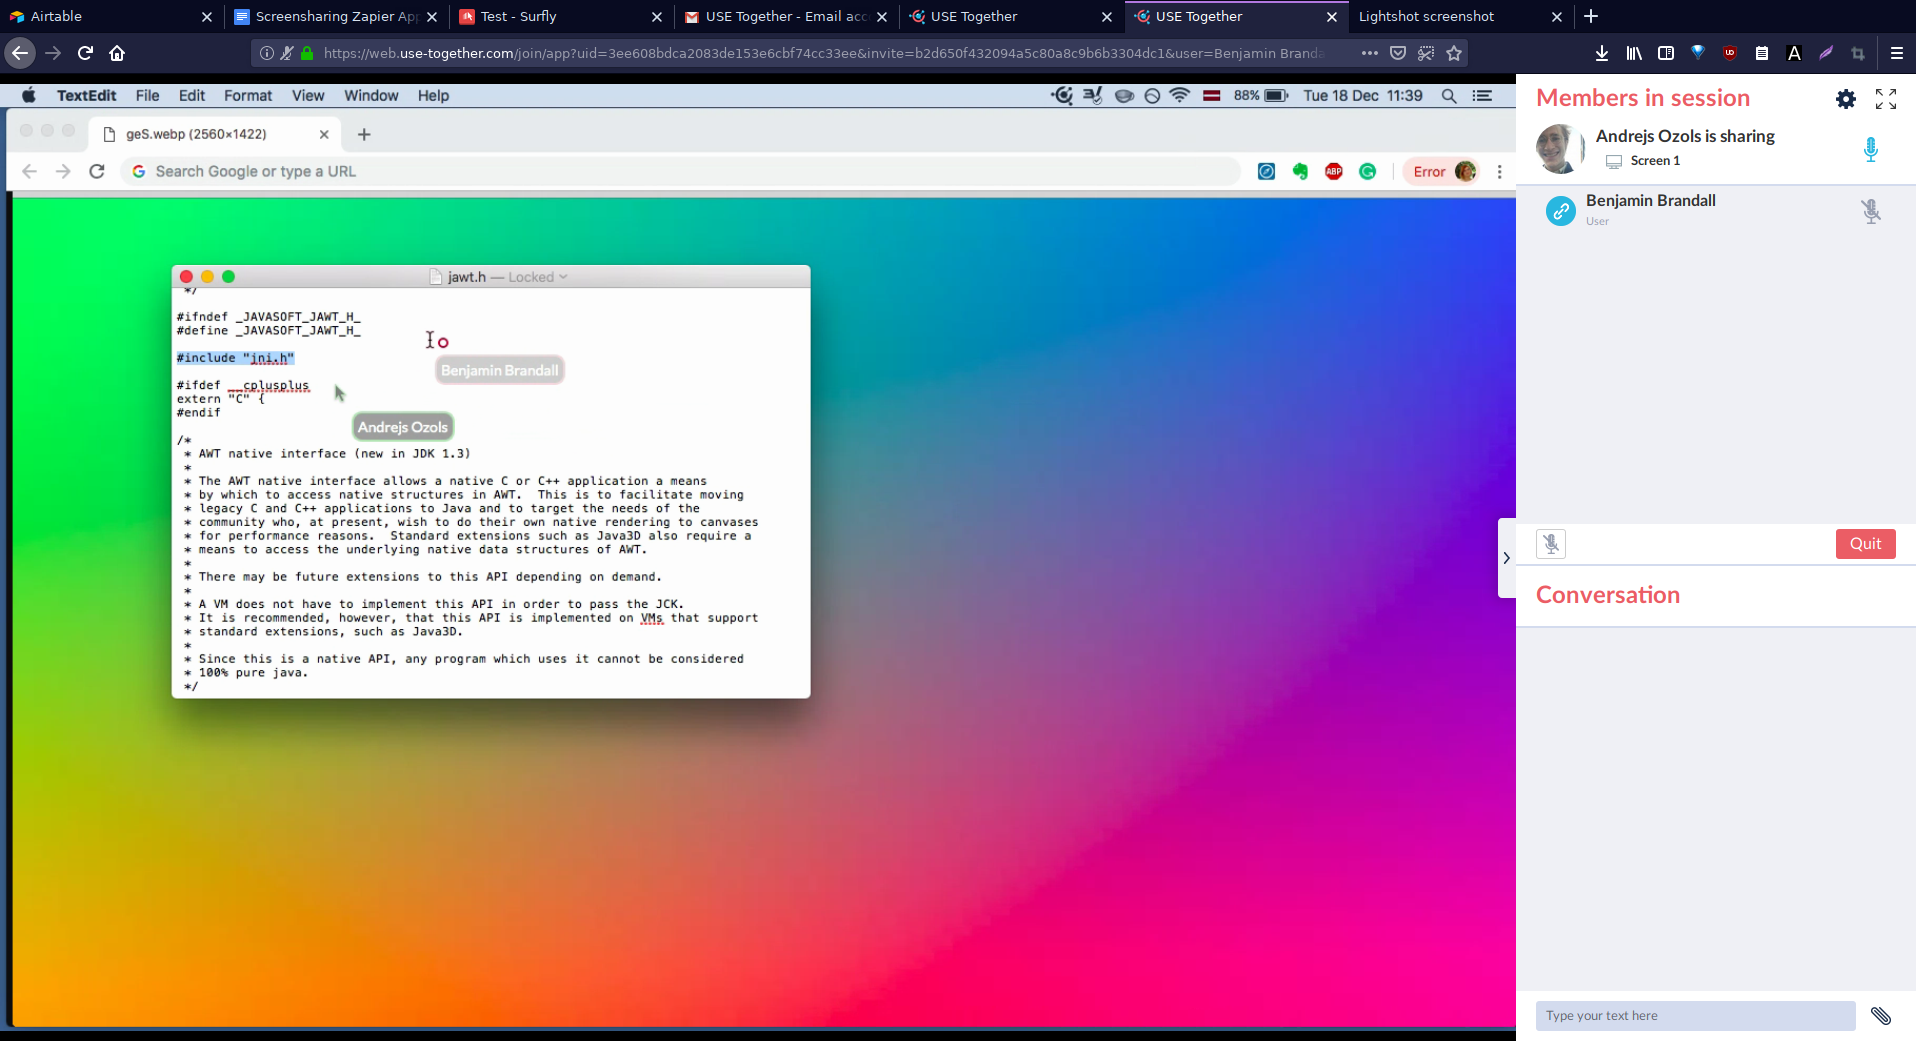Bookmark this page with the star icon
The width and height of the screenshot is (1916, 1041).
click(1454, 53)
